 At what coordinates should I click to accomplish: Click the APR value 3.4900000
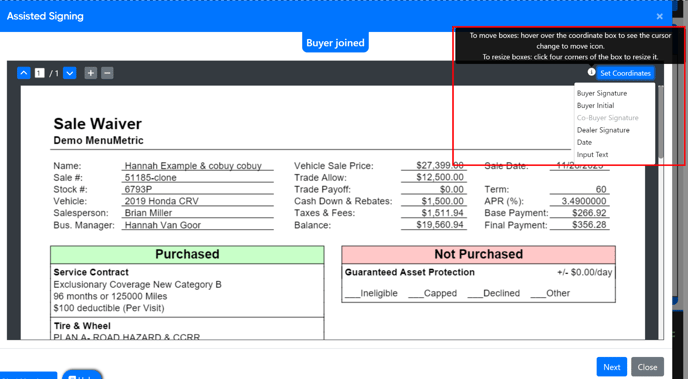pos(584,201)
